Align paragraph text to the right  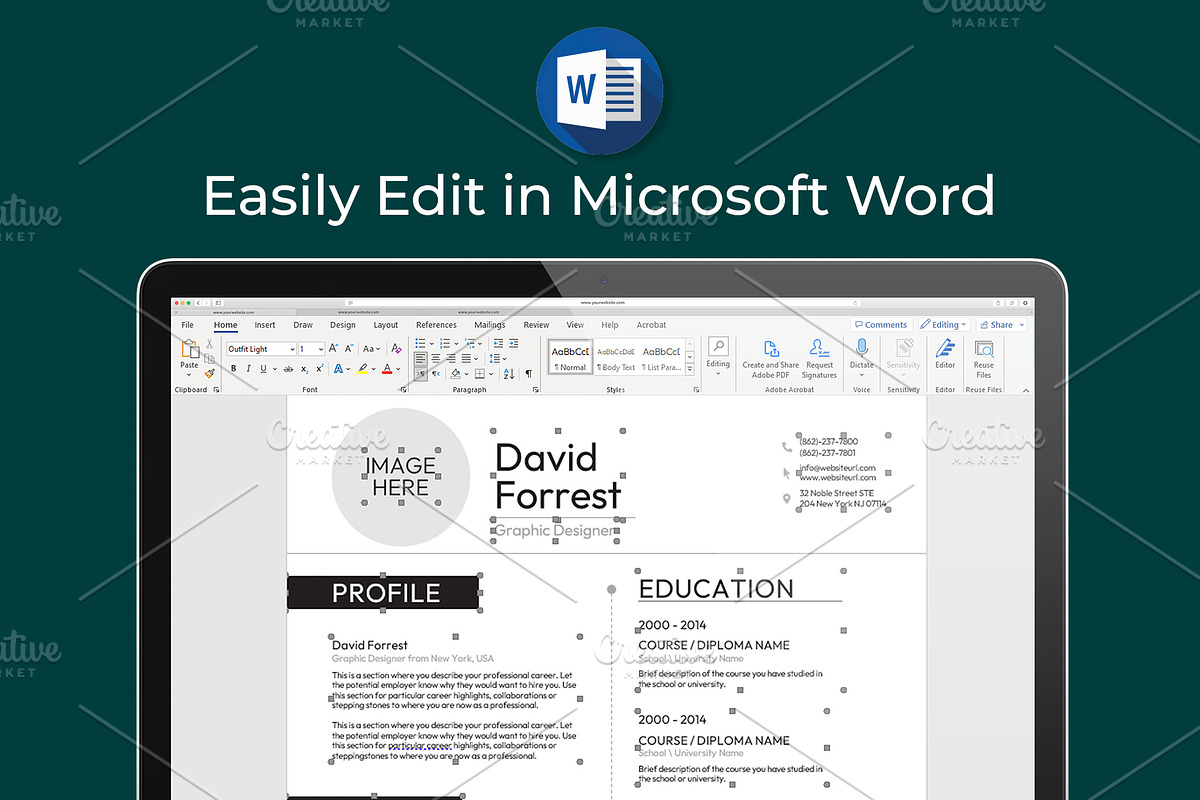(451, 358)
